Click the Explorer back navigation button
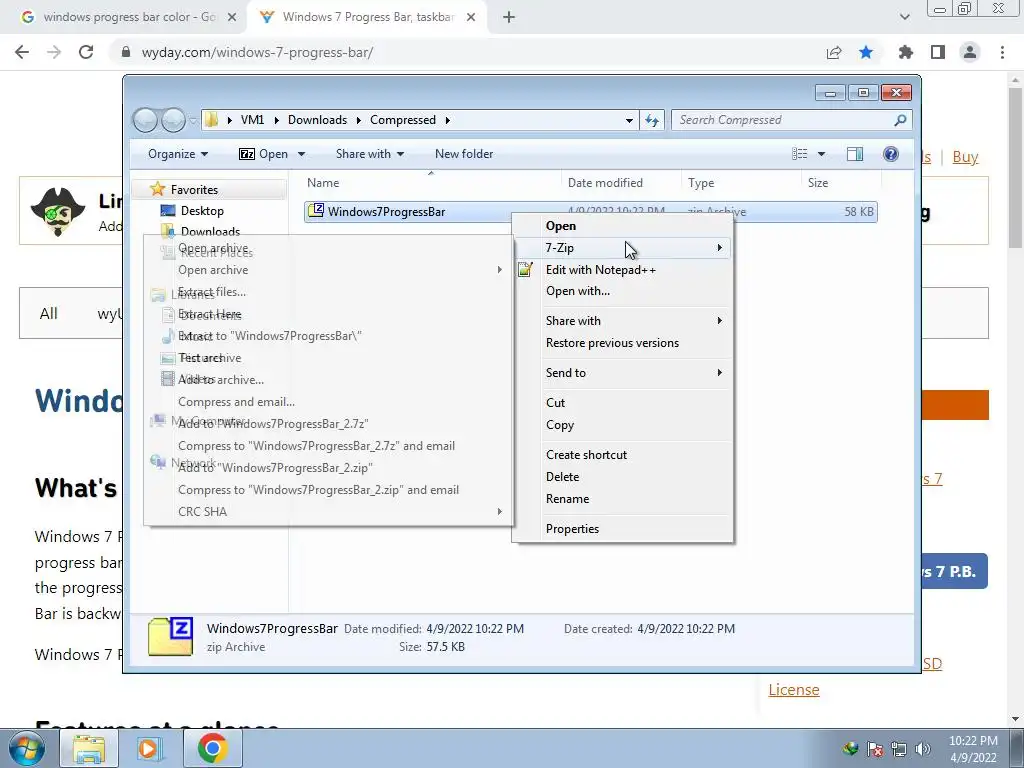The width and height of the screenshot is (1024, 768). tap(145, 120)
